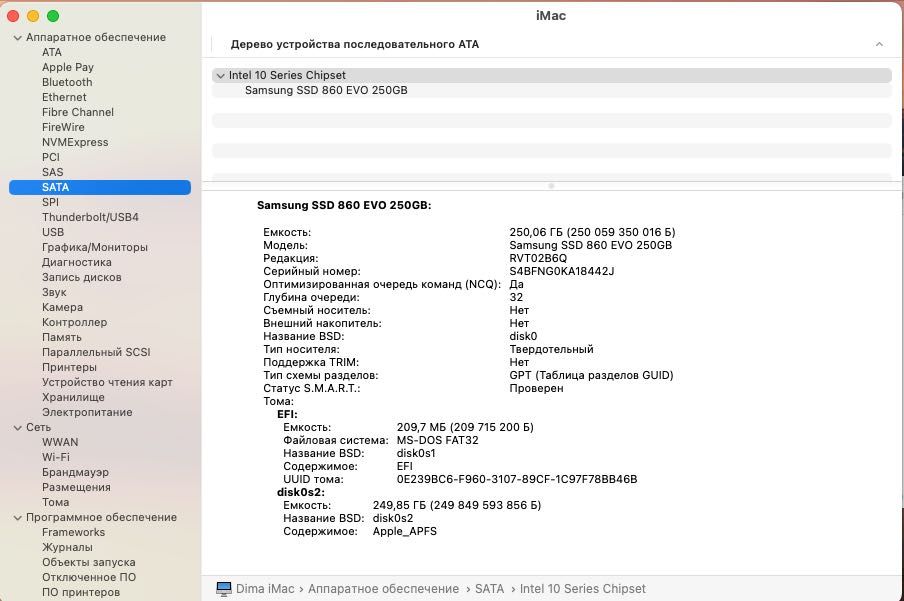The height and width of the screenshot is (601, 904).
Task: Click SATA in the path bar
Action: [x=489, y=589]
